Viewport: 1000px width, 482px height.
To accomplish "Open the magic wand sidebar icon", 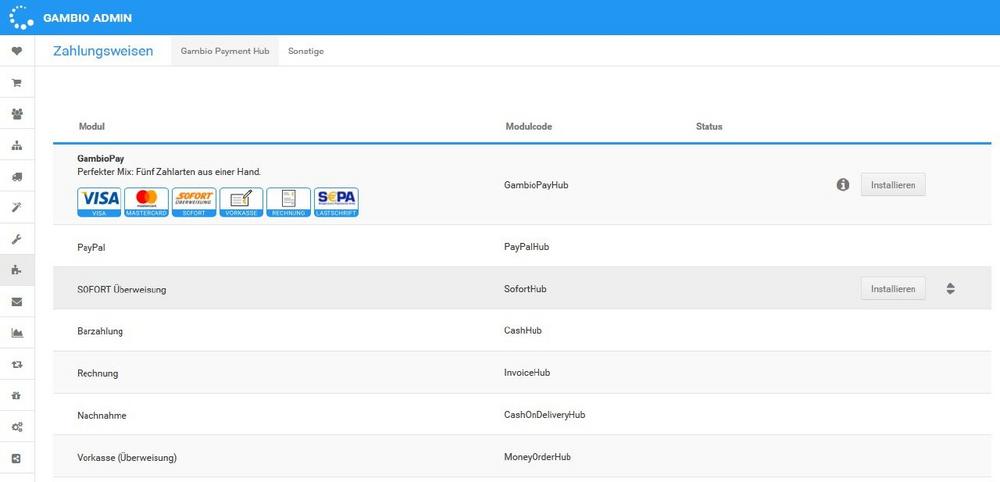I will (17, 208).
